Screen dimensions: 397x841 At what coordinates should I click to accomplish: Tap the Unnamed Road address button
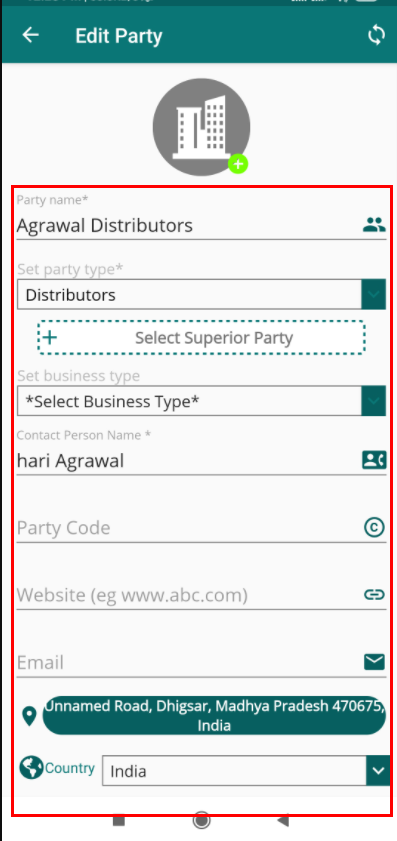click(214, 715)
